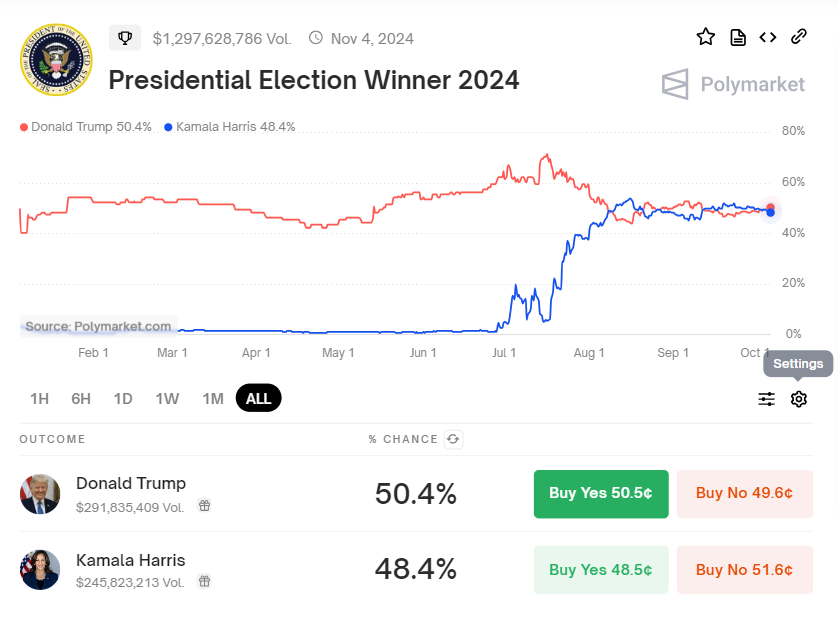This screenshot has height=628, width=838.
Task: Click gift icon next to Harris volume
Action: pos(205,581)
